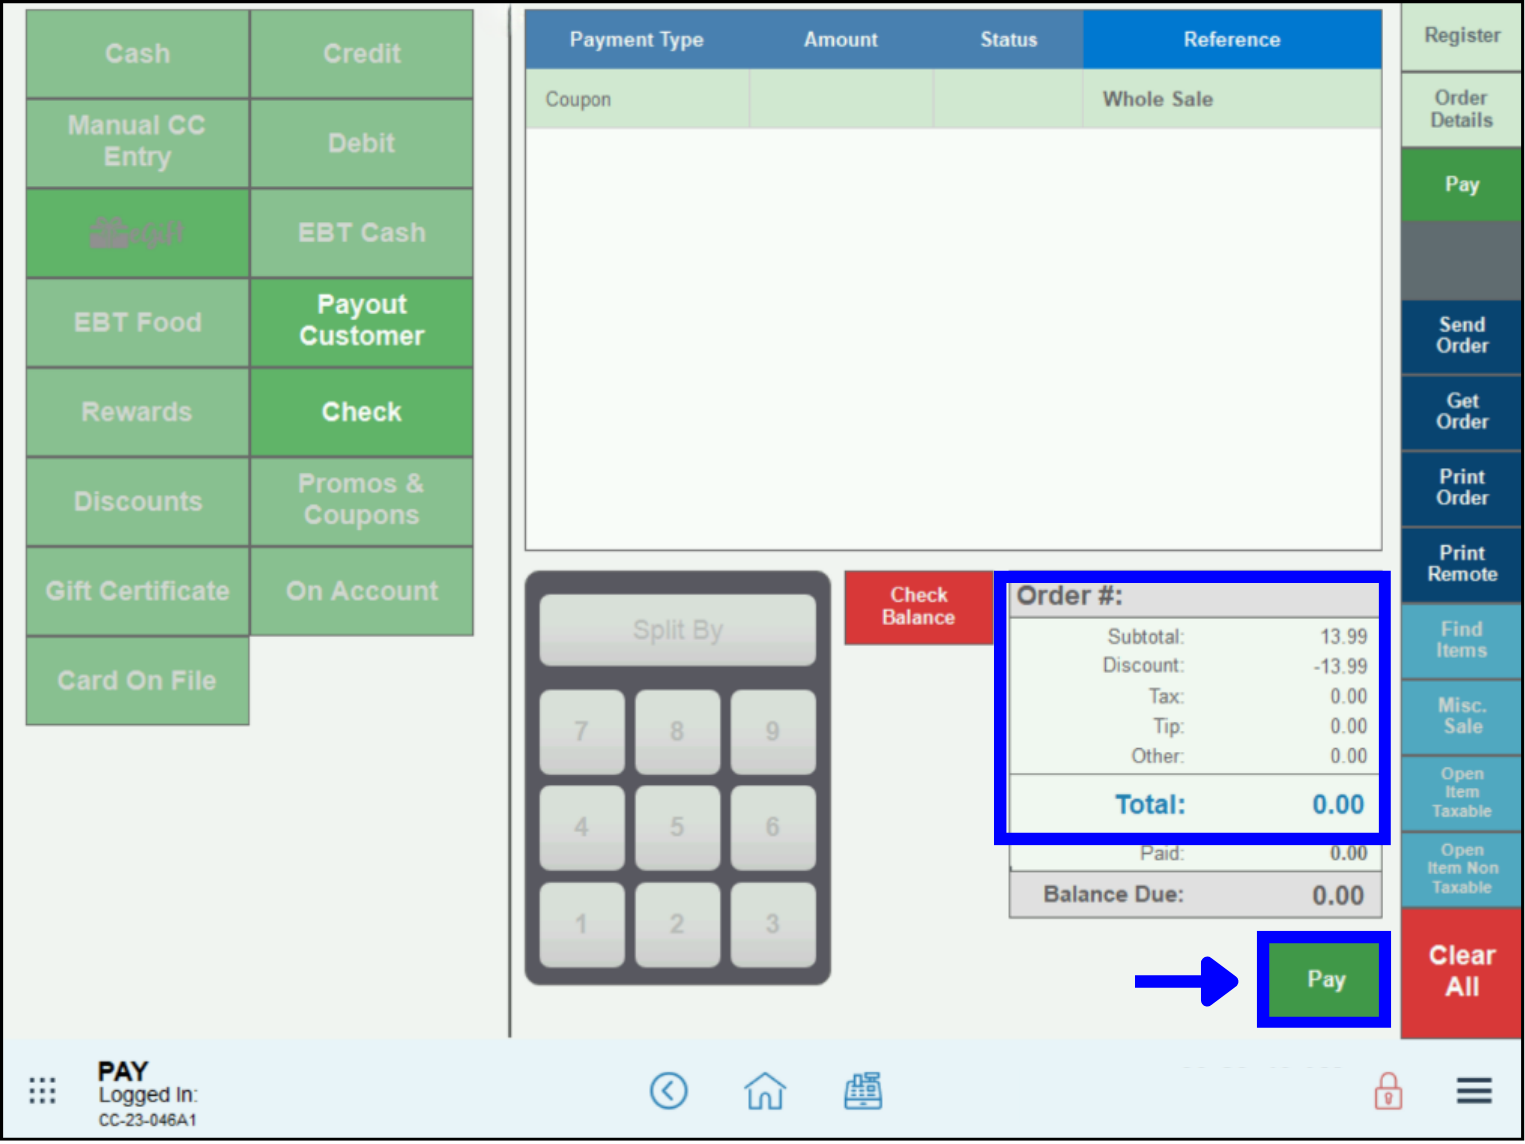
Task: Select the Pay tab under Order Details
Action: click(1461, 184)
